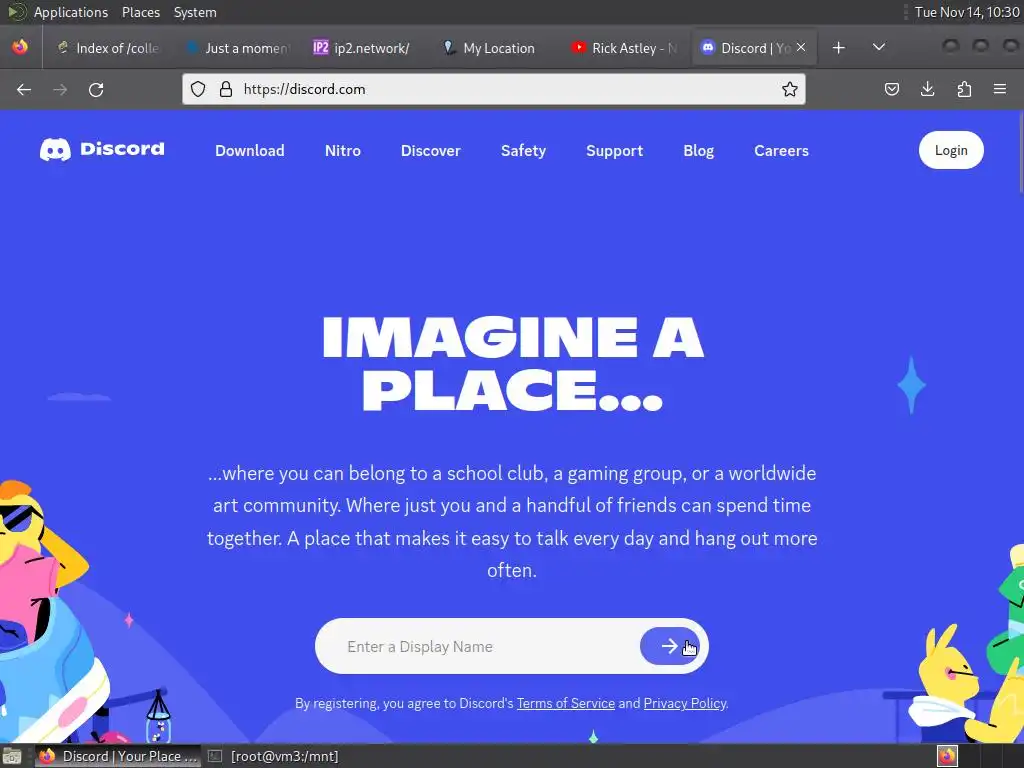
Task: Click the clock showing Tue Nov 14
Action: [x=967, y=12]
